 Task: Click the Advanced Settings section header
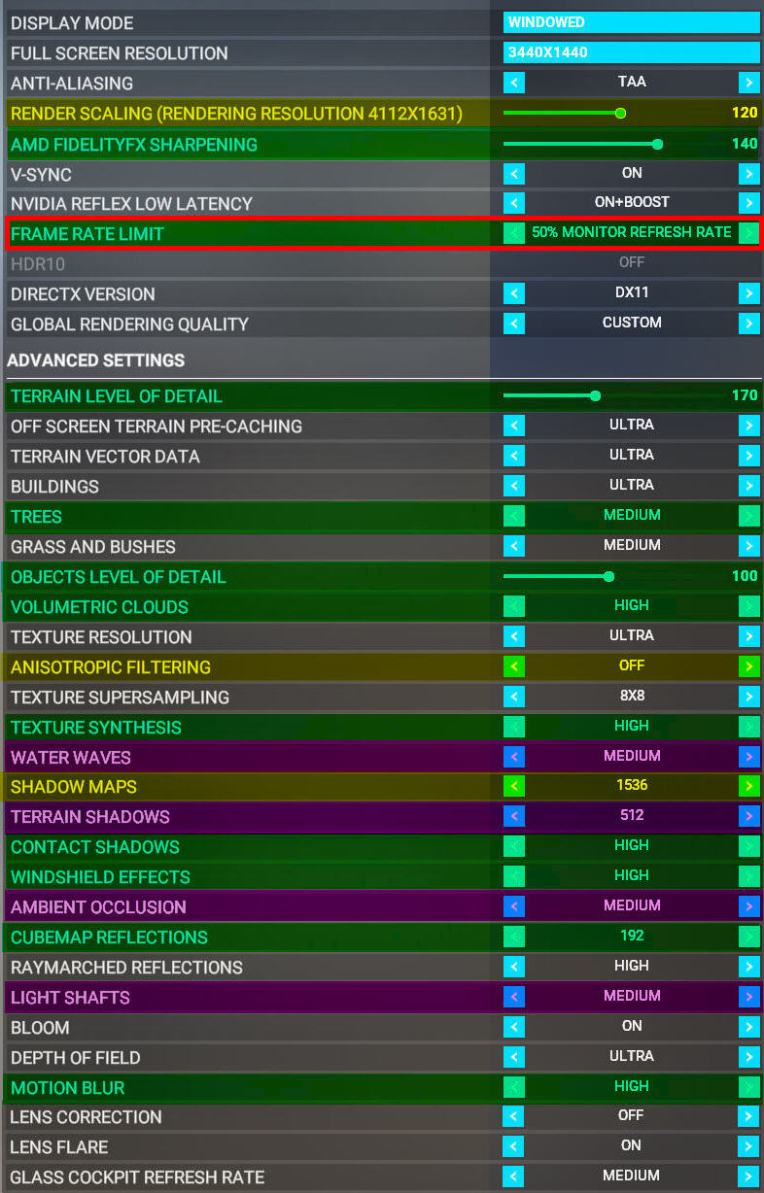[96, 360]
